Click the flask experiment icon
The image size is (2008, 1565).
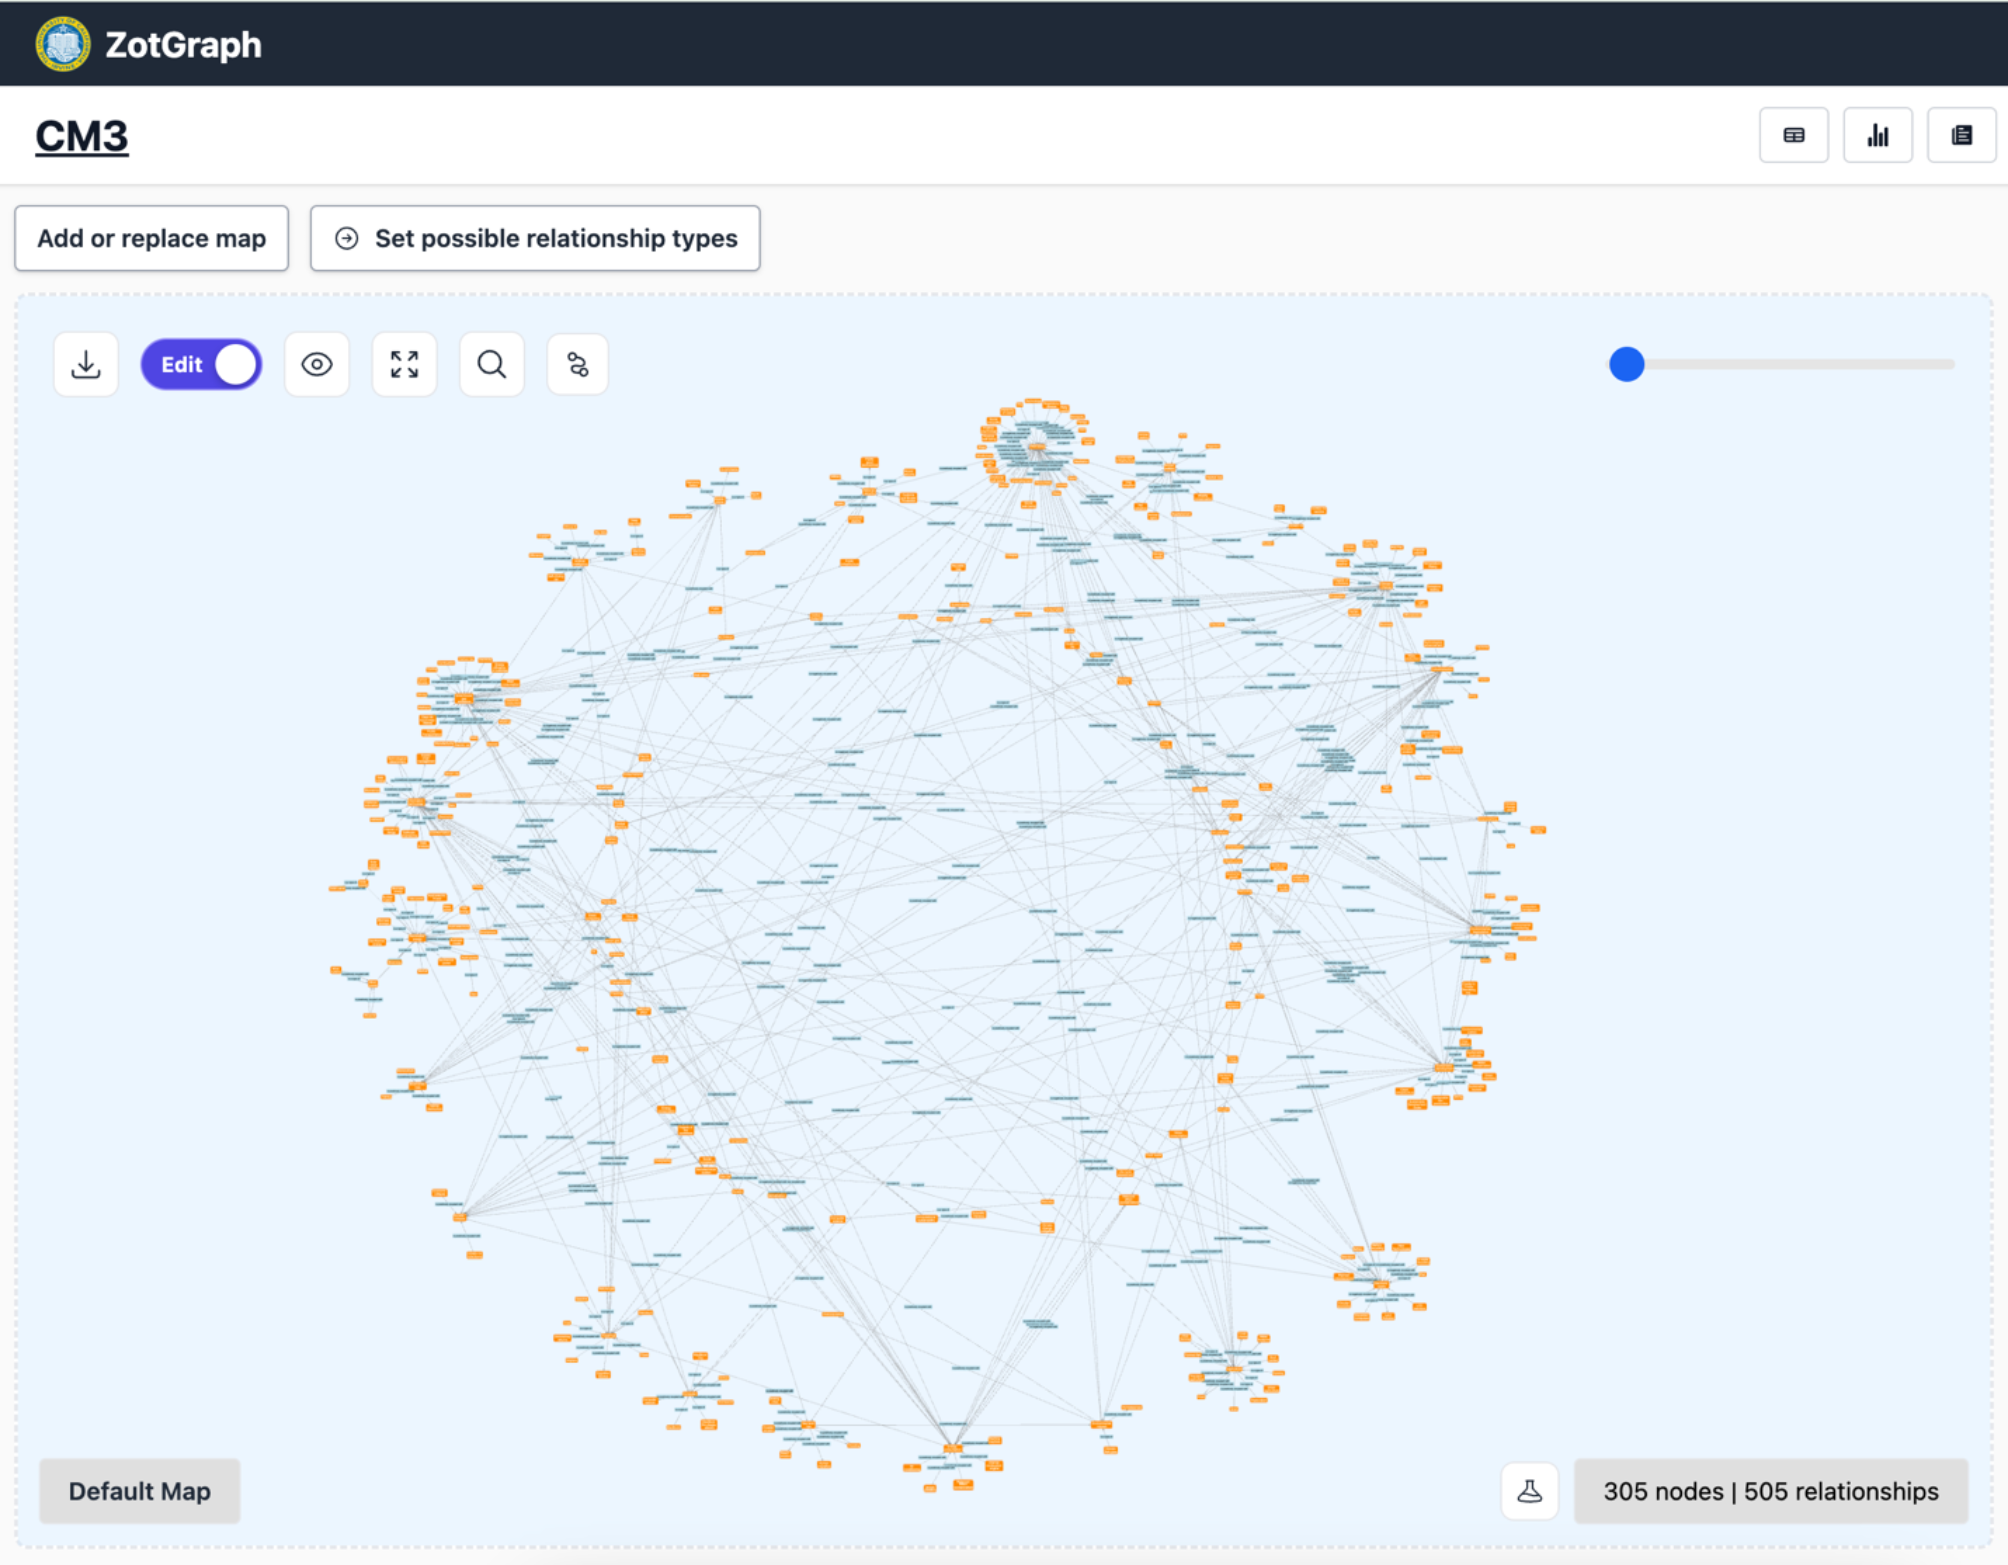pyautogui.click(x=1529, y=1491)
